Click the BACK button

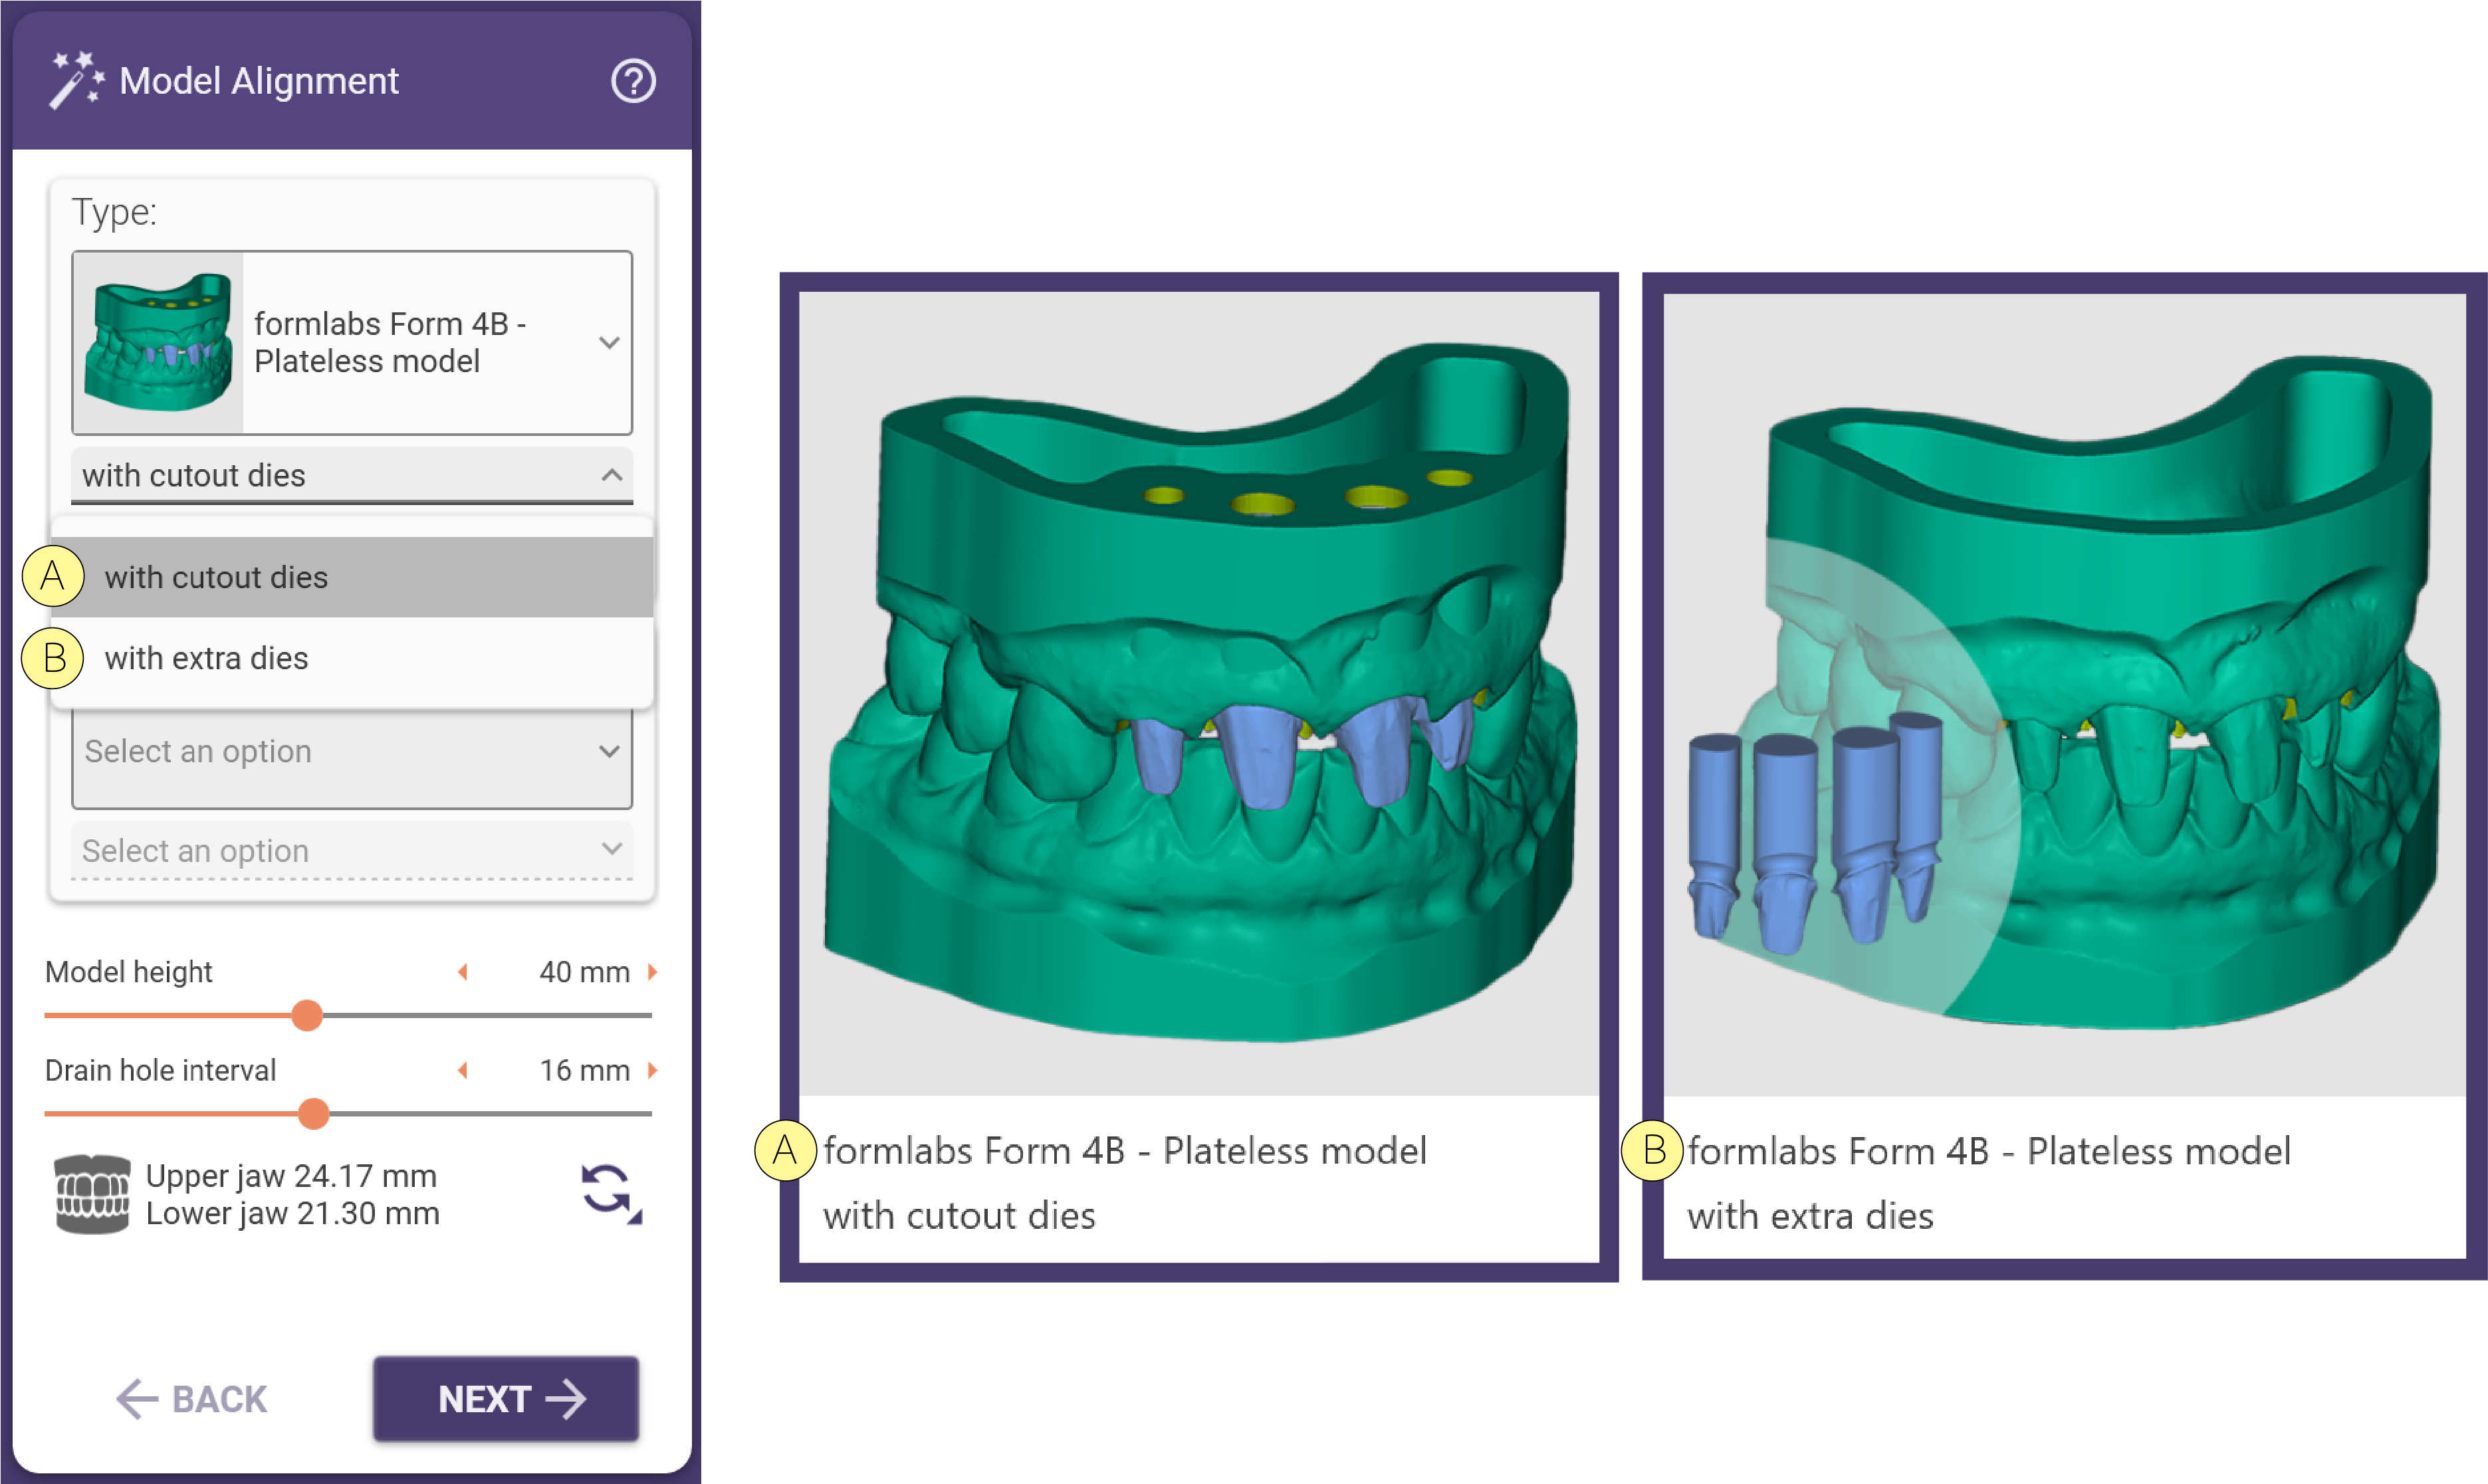(x=192, y=1399)
